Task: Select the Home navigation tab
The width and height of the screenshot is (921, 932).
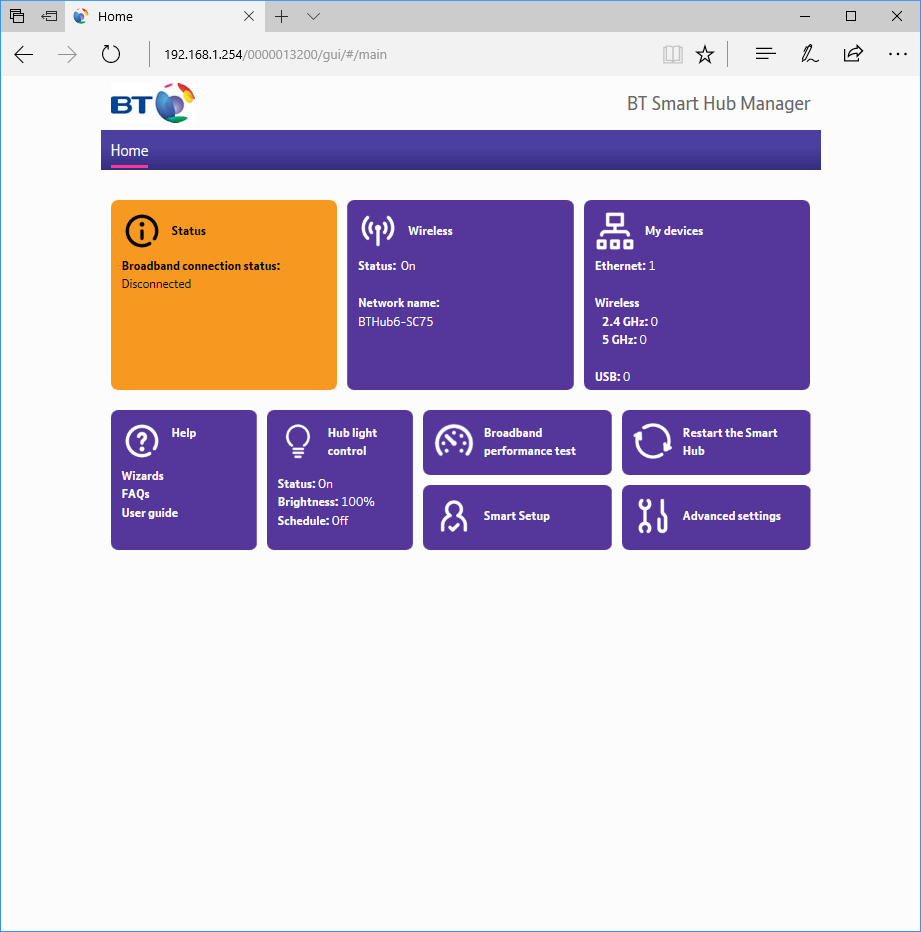Action: point(129,151)
